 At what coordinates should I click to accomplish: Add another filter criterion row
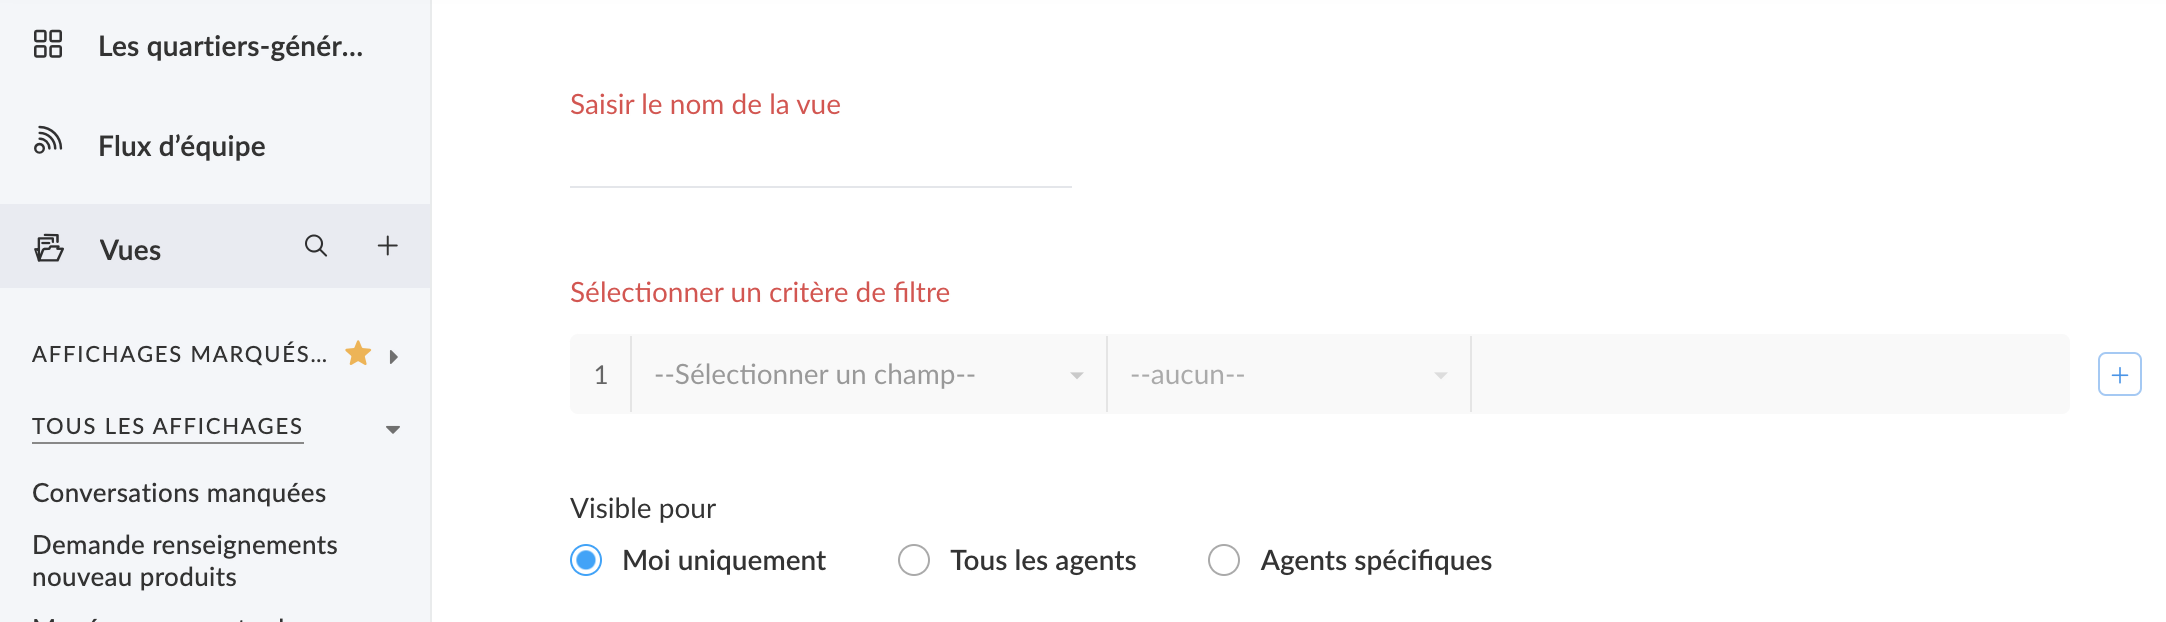(2119, 375)
